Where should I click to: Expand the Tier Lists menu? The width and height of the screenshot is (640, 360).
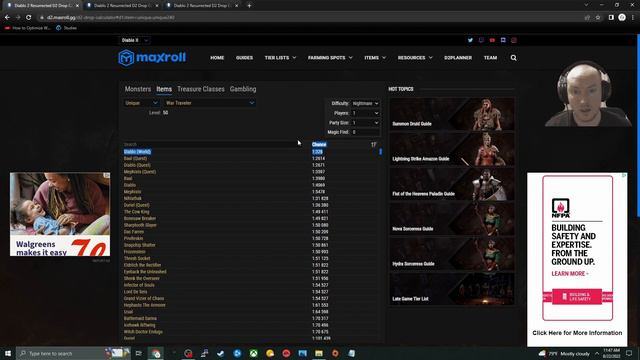point(280,58)
